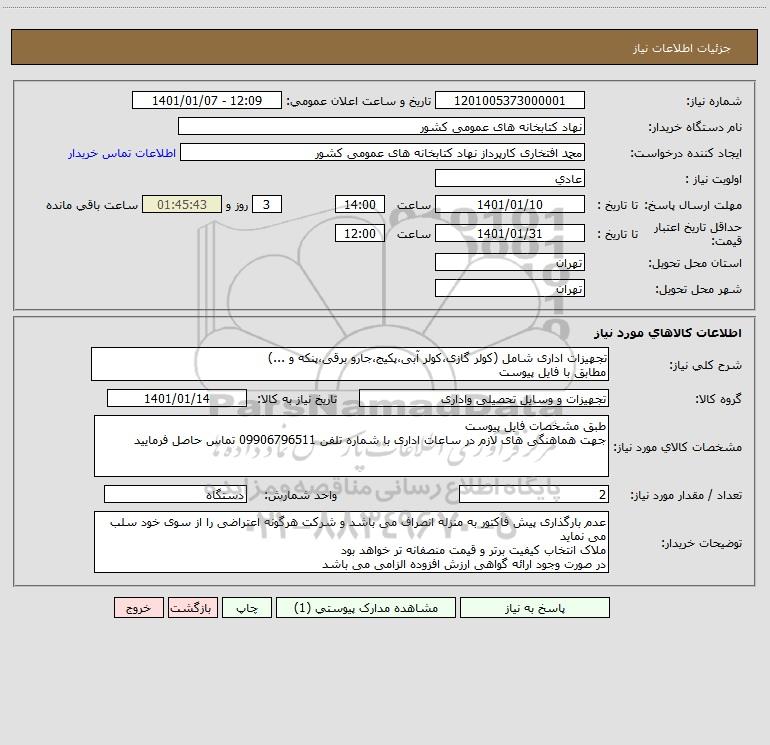The image size is (770, 745).
Task: Select the شماره نیاز field 1201005373000001
Action: (x=510, y=100)
